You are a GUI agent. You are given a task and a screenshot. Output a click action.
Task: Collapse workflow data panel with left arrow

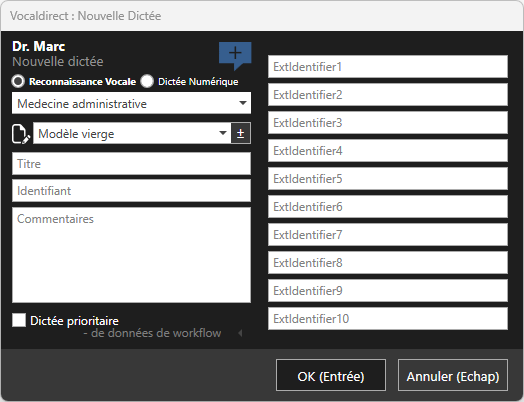click(240, 333)
